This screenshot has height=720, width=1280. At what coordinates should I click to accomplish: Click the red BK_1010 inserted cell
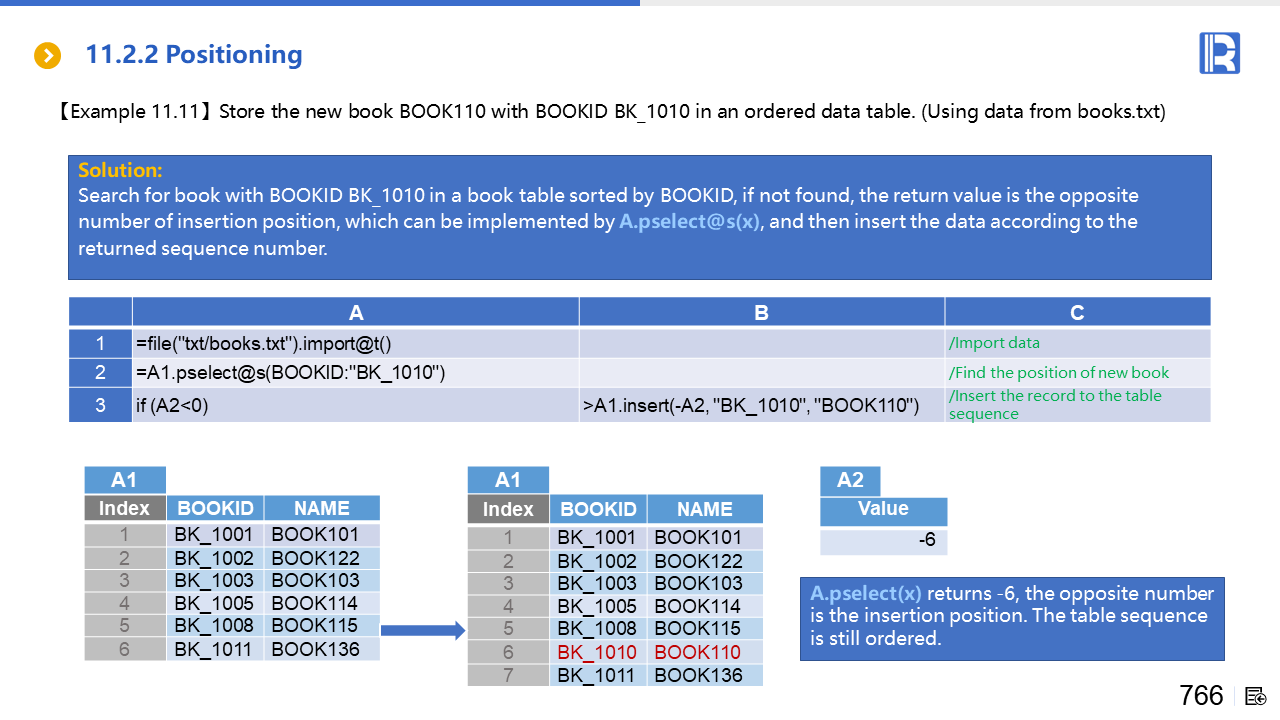[x=598, y=652]
